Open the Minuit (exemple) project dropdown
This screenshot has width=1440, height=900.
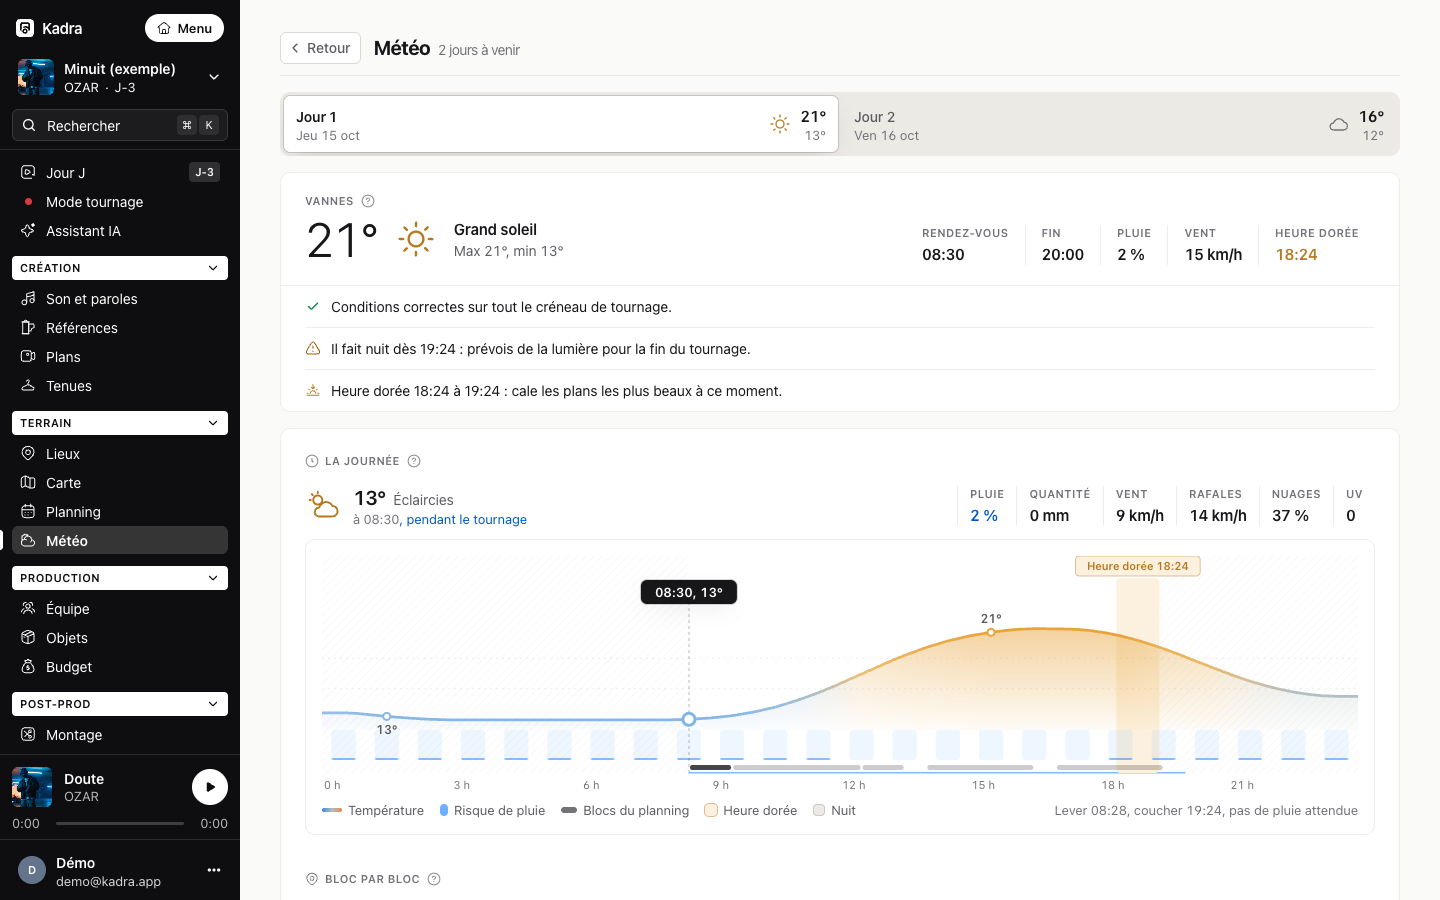pos(120,77)
